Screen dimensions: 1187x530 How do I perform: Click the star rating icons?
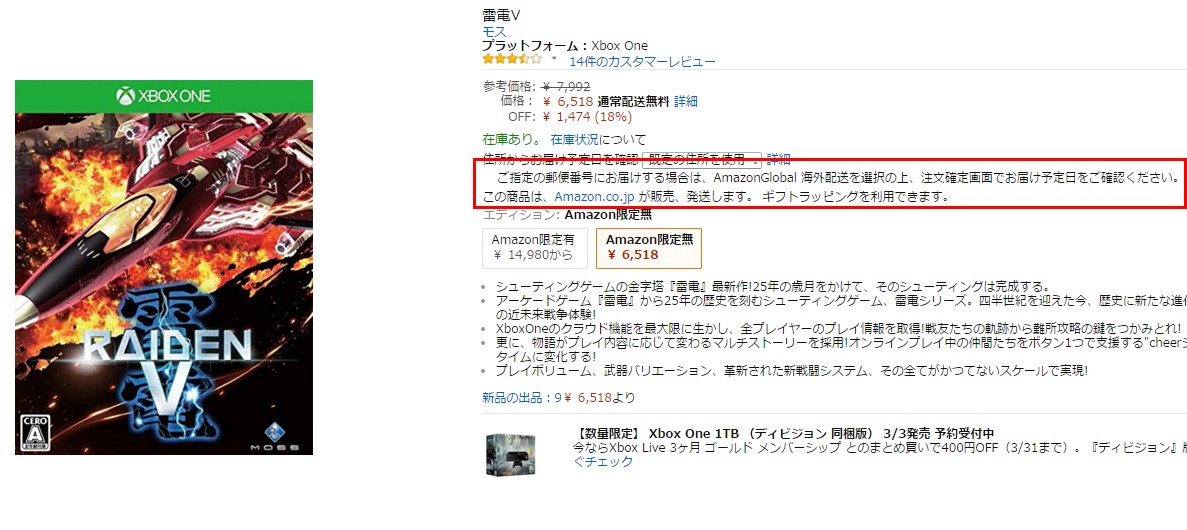pos(512,59)
